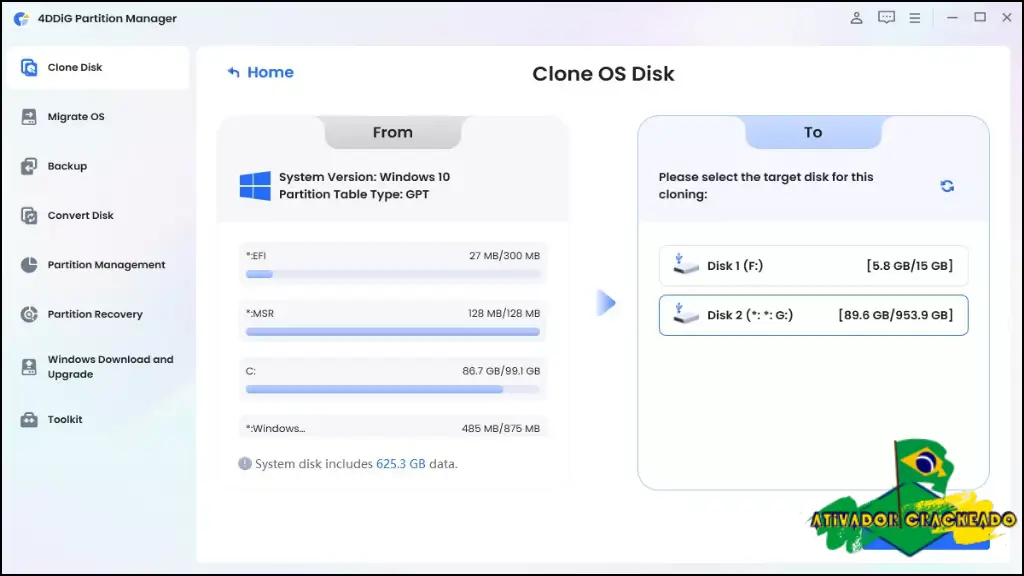Click the Disk 2 drive icon
Image resolution: width=1024 pixels, height=576 pixels.
pyautogui.click(x=685, y=313)
